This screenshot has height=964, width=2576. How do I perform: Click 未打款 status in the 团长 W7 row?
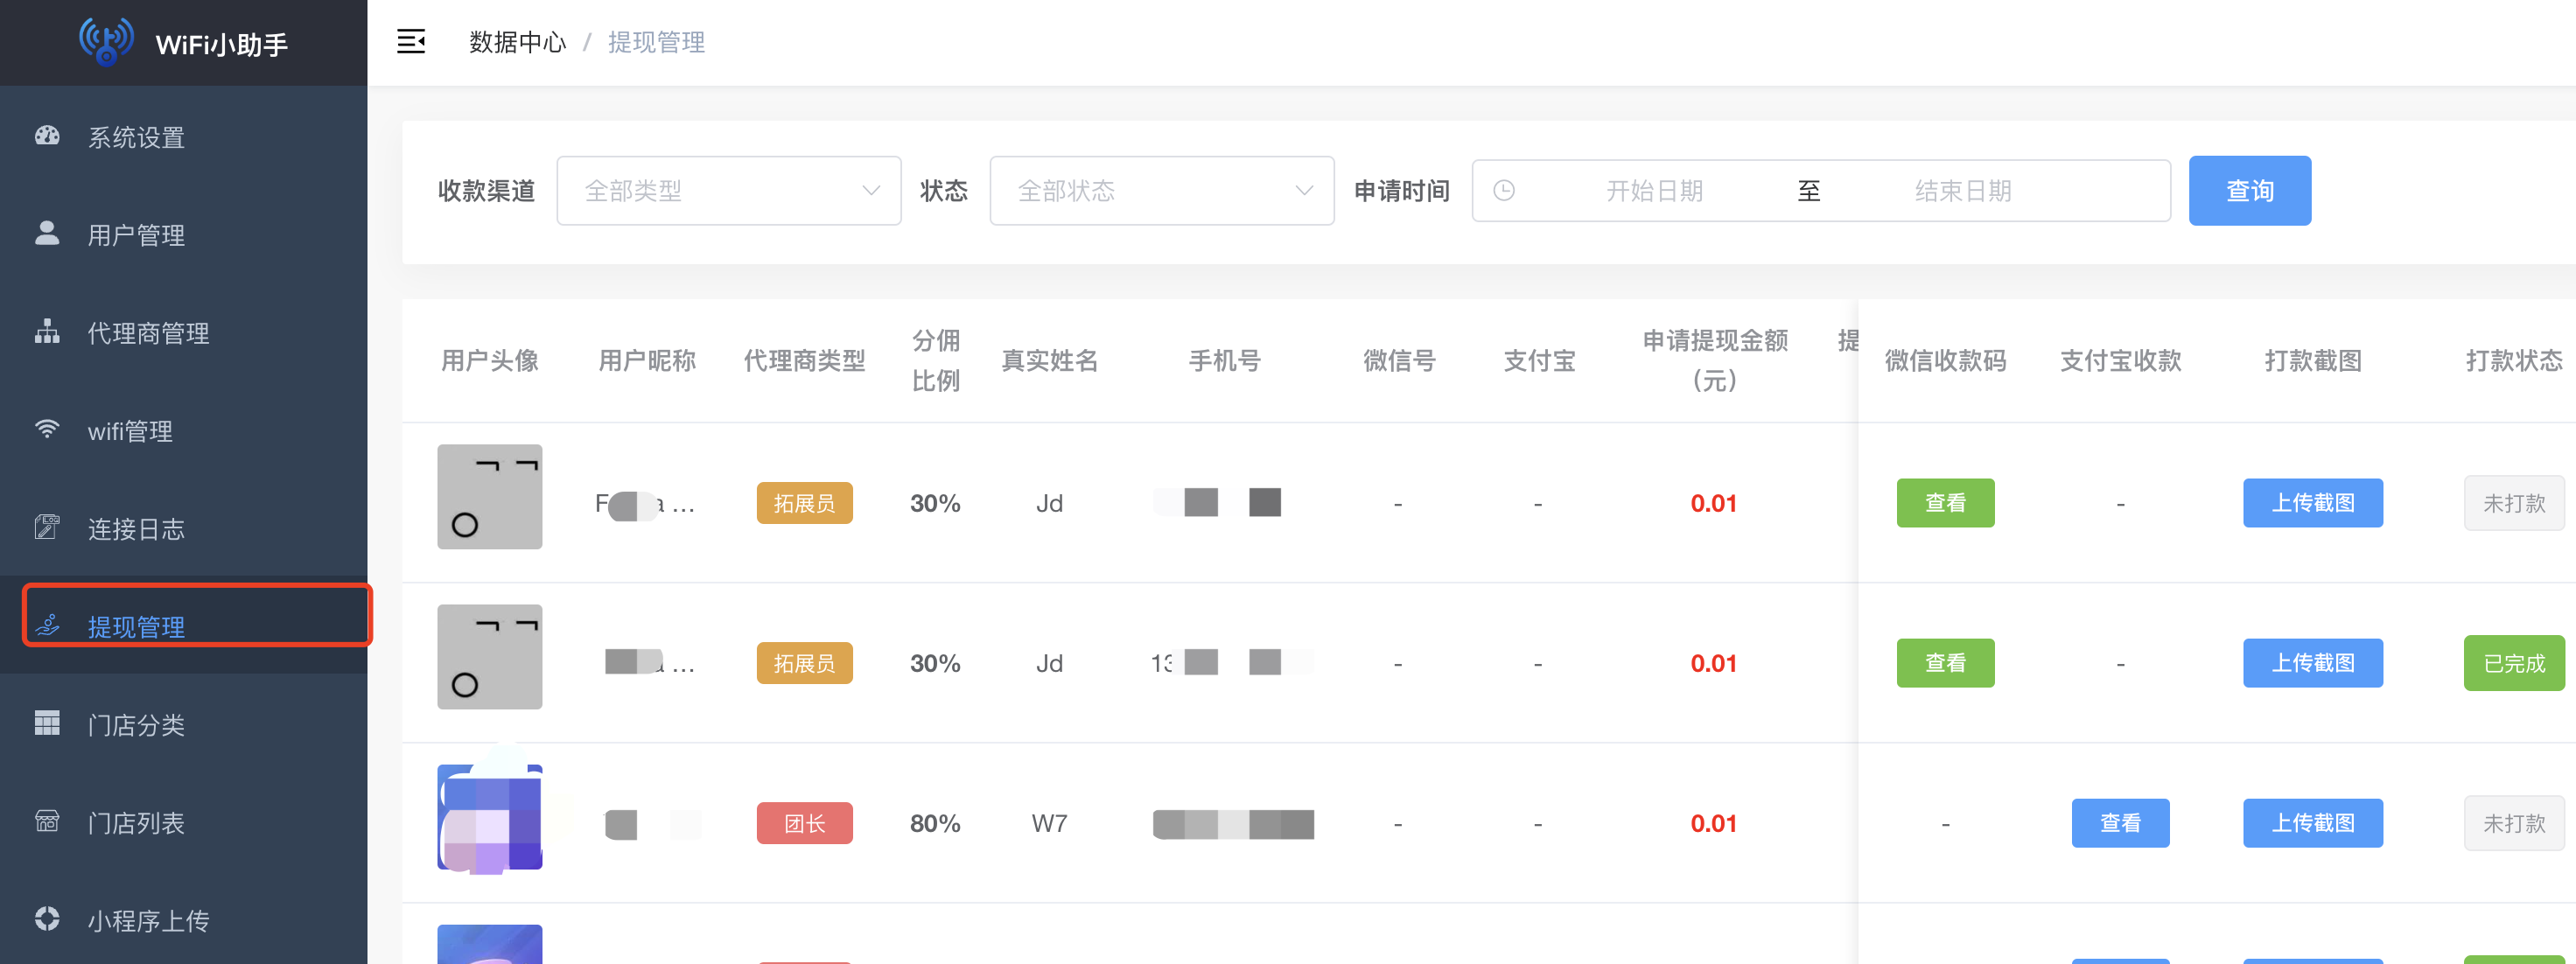click(x=2514, y=823)
